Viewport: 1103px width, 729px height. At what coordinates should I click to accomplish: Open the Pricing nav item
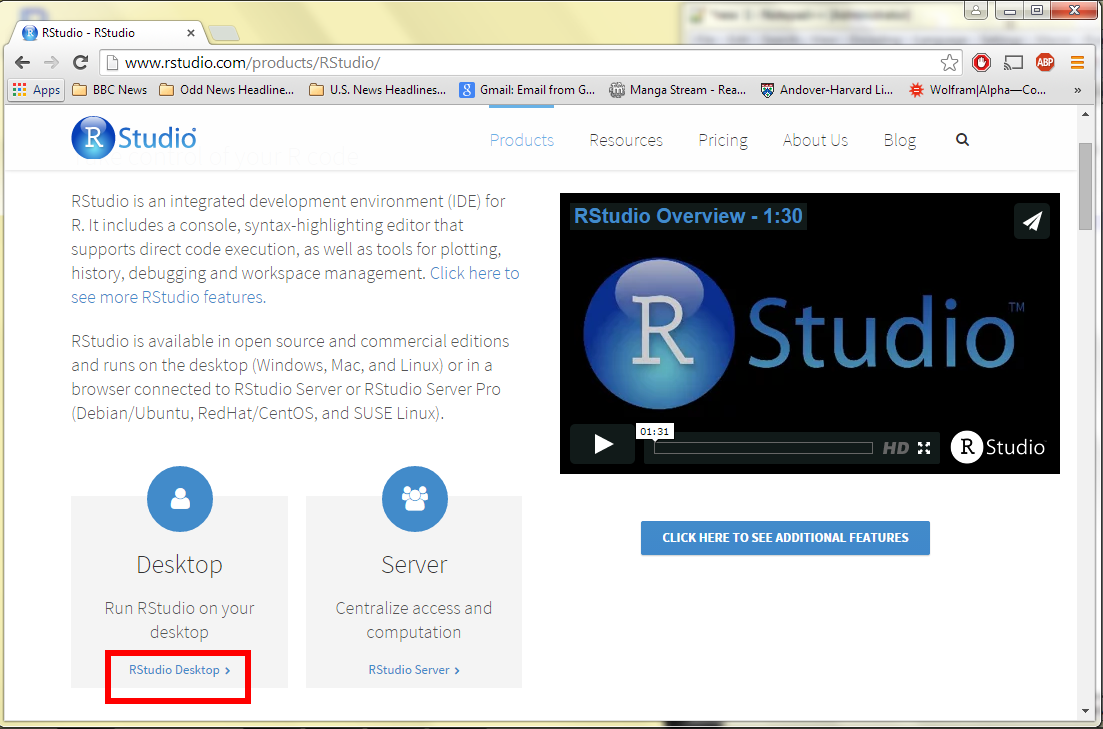[x=723, y=140]
